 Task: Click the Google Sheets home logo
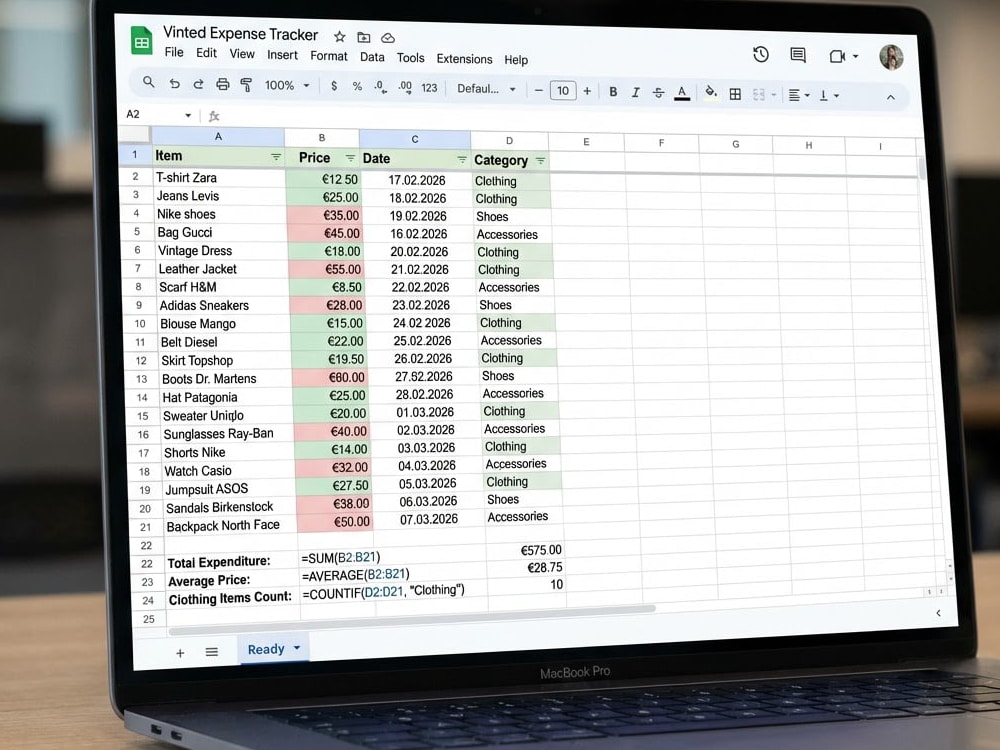142,41
